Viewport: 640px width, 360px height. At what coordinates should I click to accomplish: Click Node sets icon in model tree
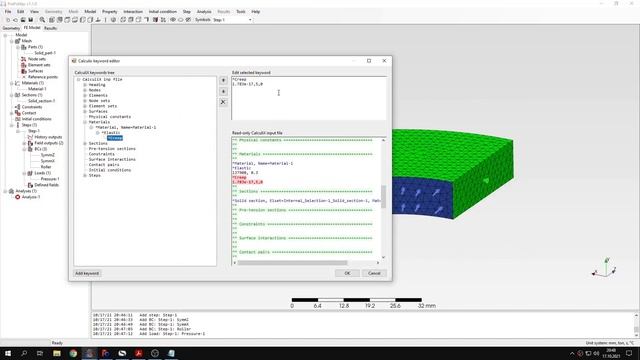(x=24, y=59)
